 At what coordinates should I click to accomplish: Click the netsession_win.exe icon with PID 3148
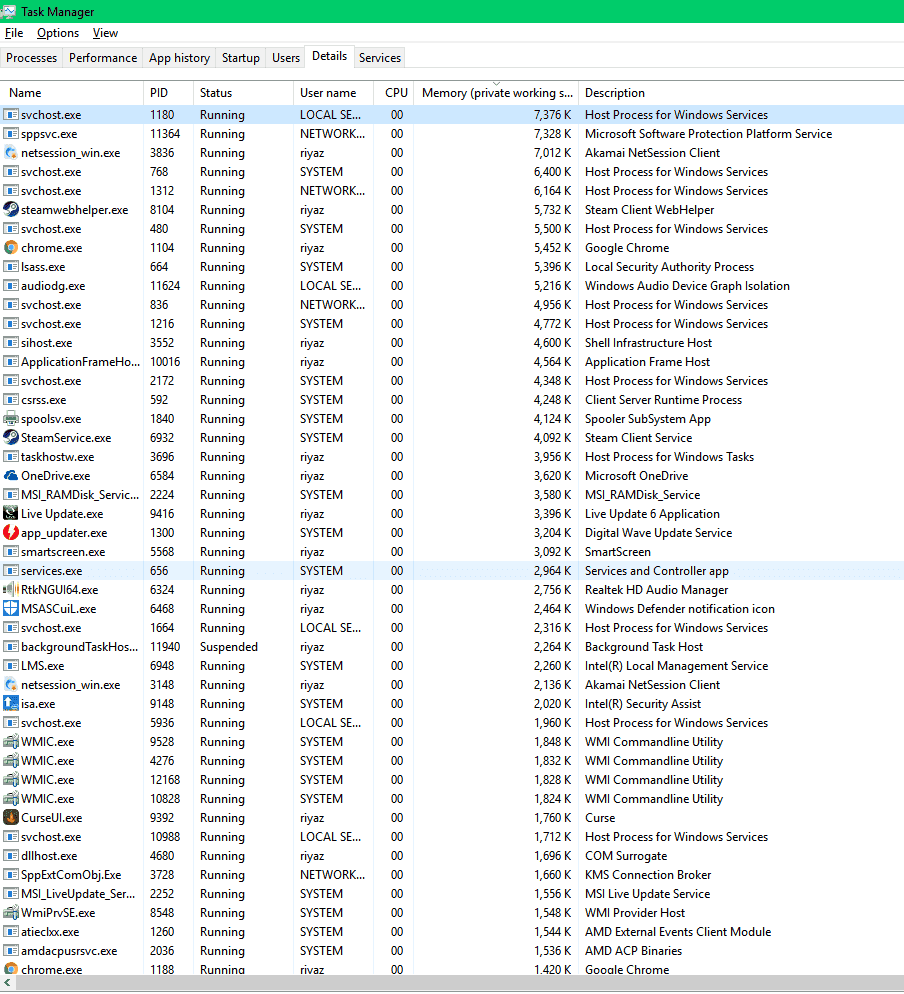click(x=10, y=685)
